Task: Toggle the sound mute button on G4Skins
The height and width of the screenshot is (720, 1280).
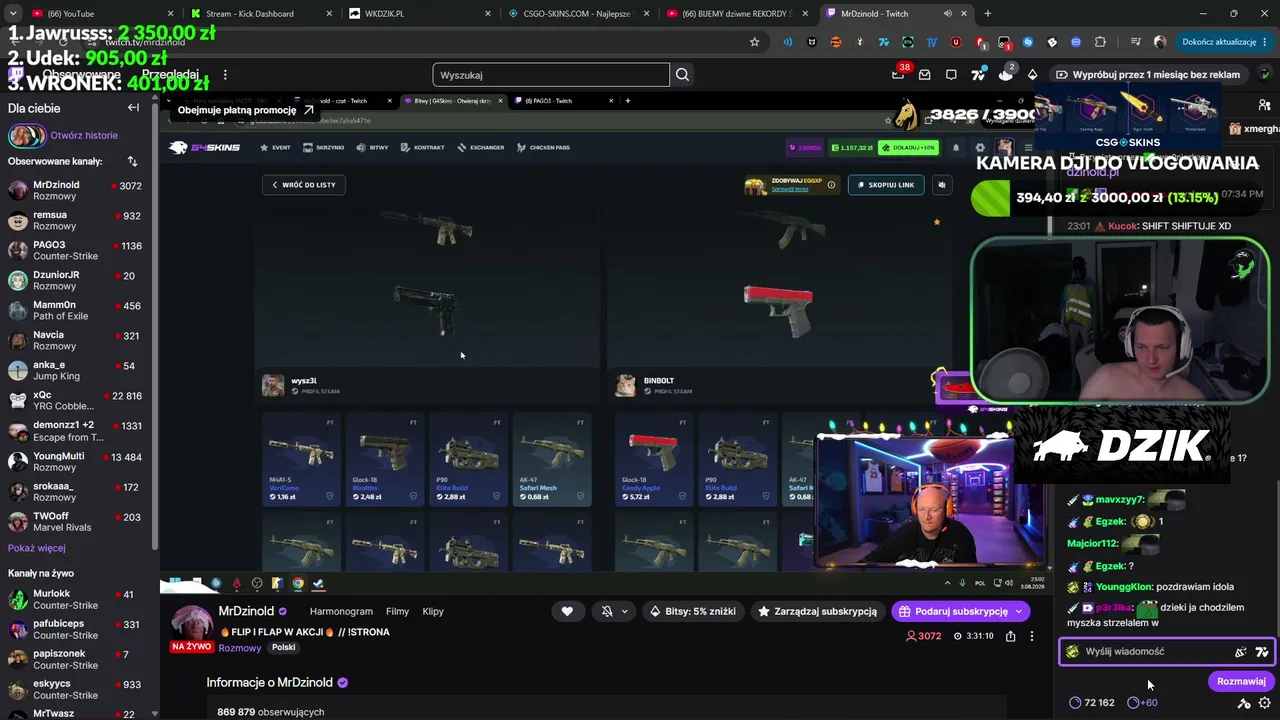Action: 942,185
